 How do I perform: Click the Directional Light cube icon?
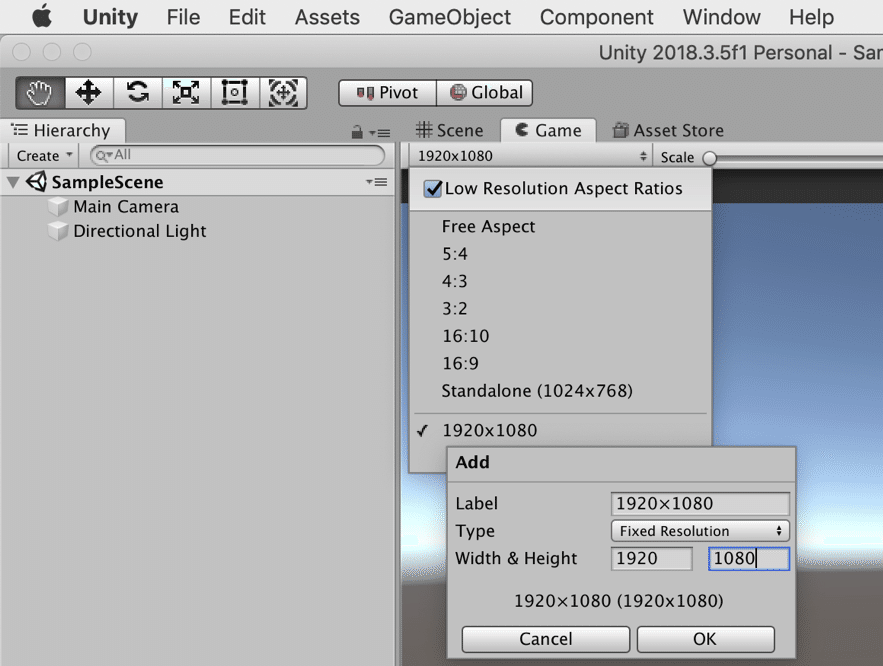pos(58,231)
